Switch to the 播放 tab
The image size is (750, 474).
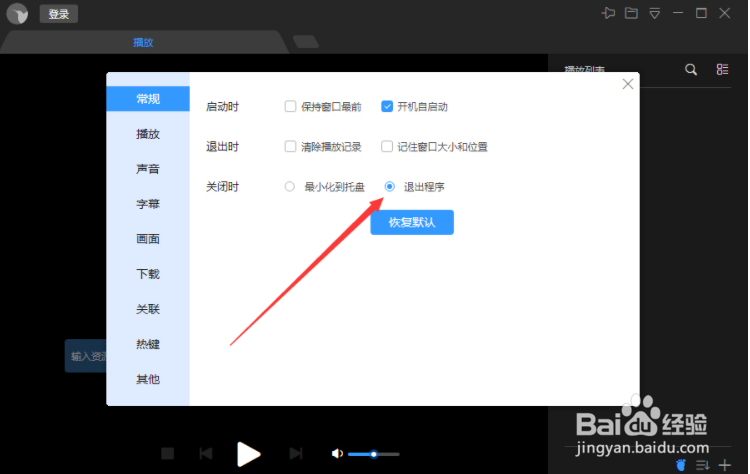coord(143,43)
